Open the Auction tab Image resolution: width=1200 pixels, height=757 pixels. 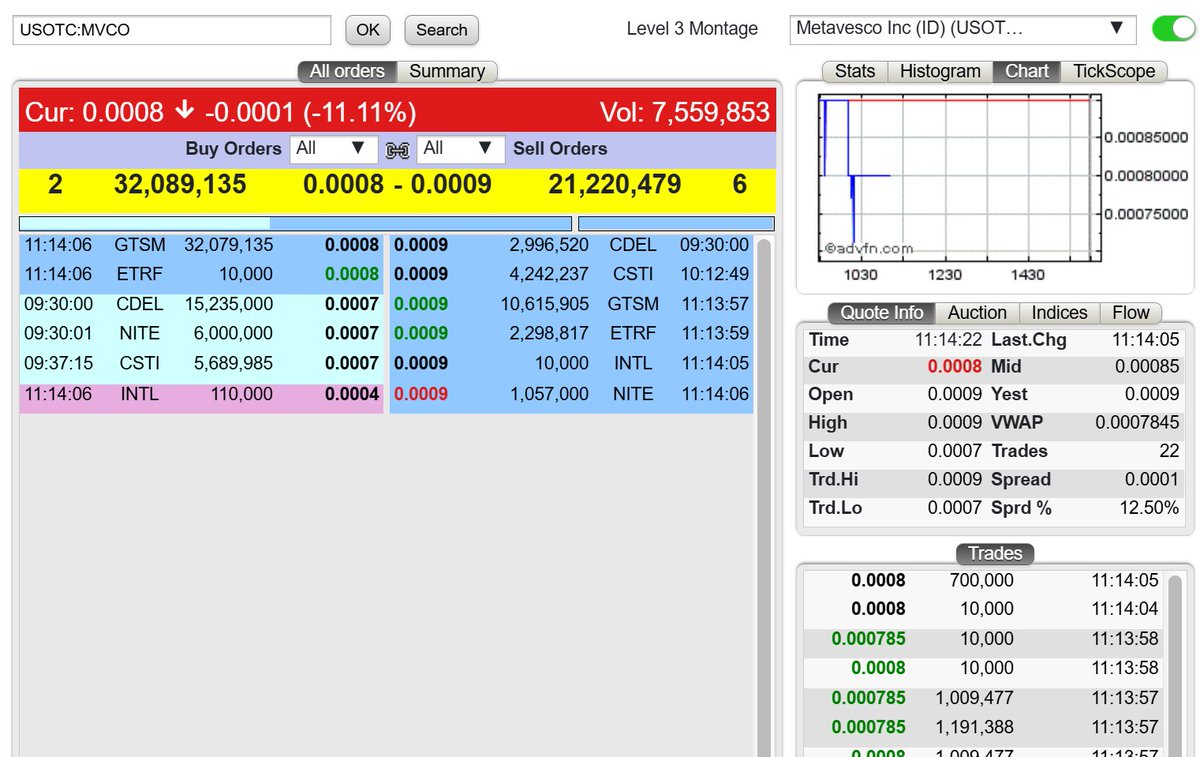tap(977, 313)
